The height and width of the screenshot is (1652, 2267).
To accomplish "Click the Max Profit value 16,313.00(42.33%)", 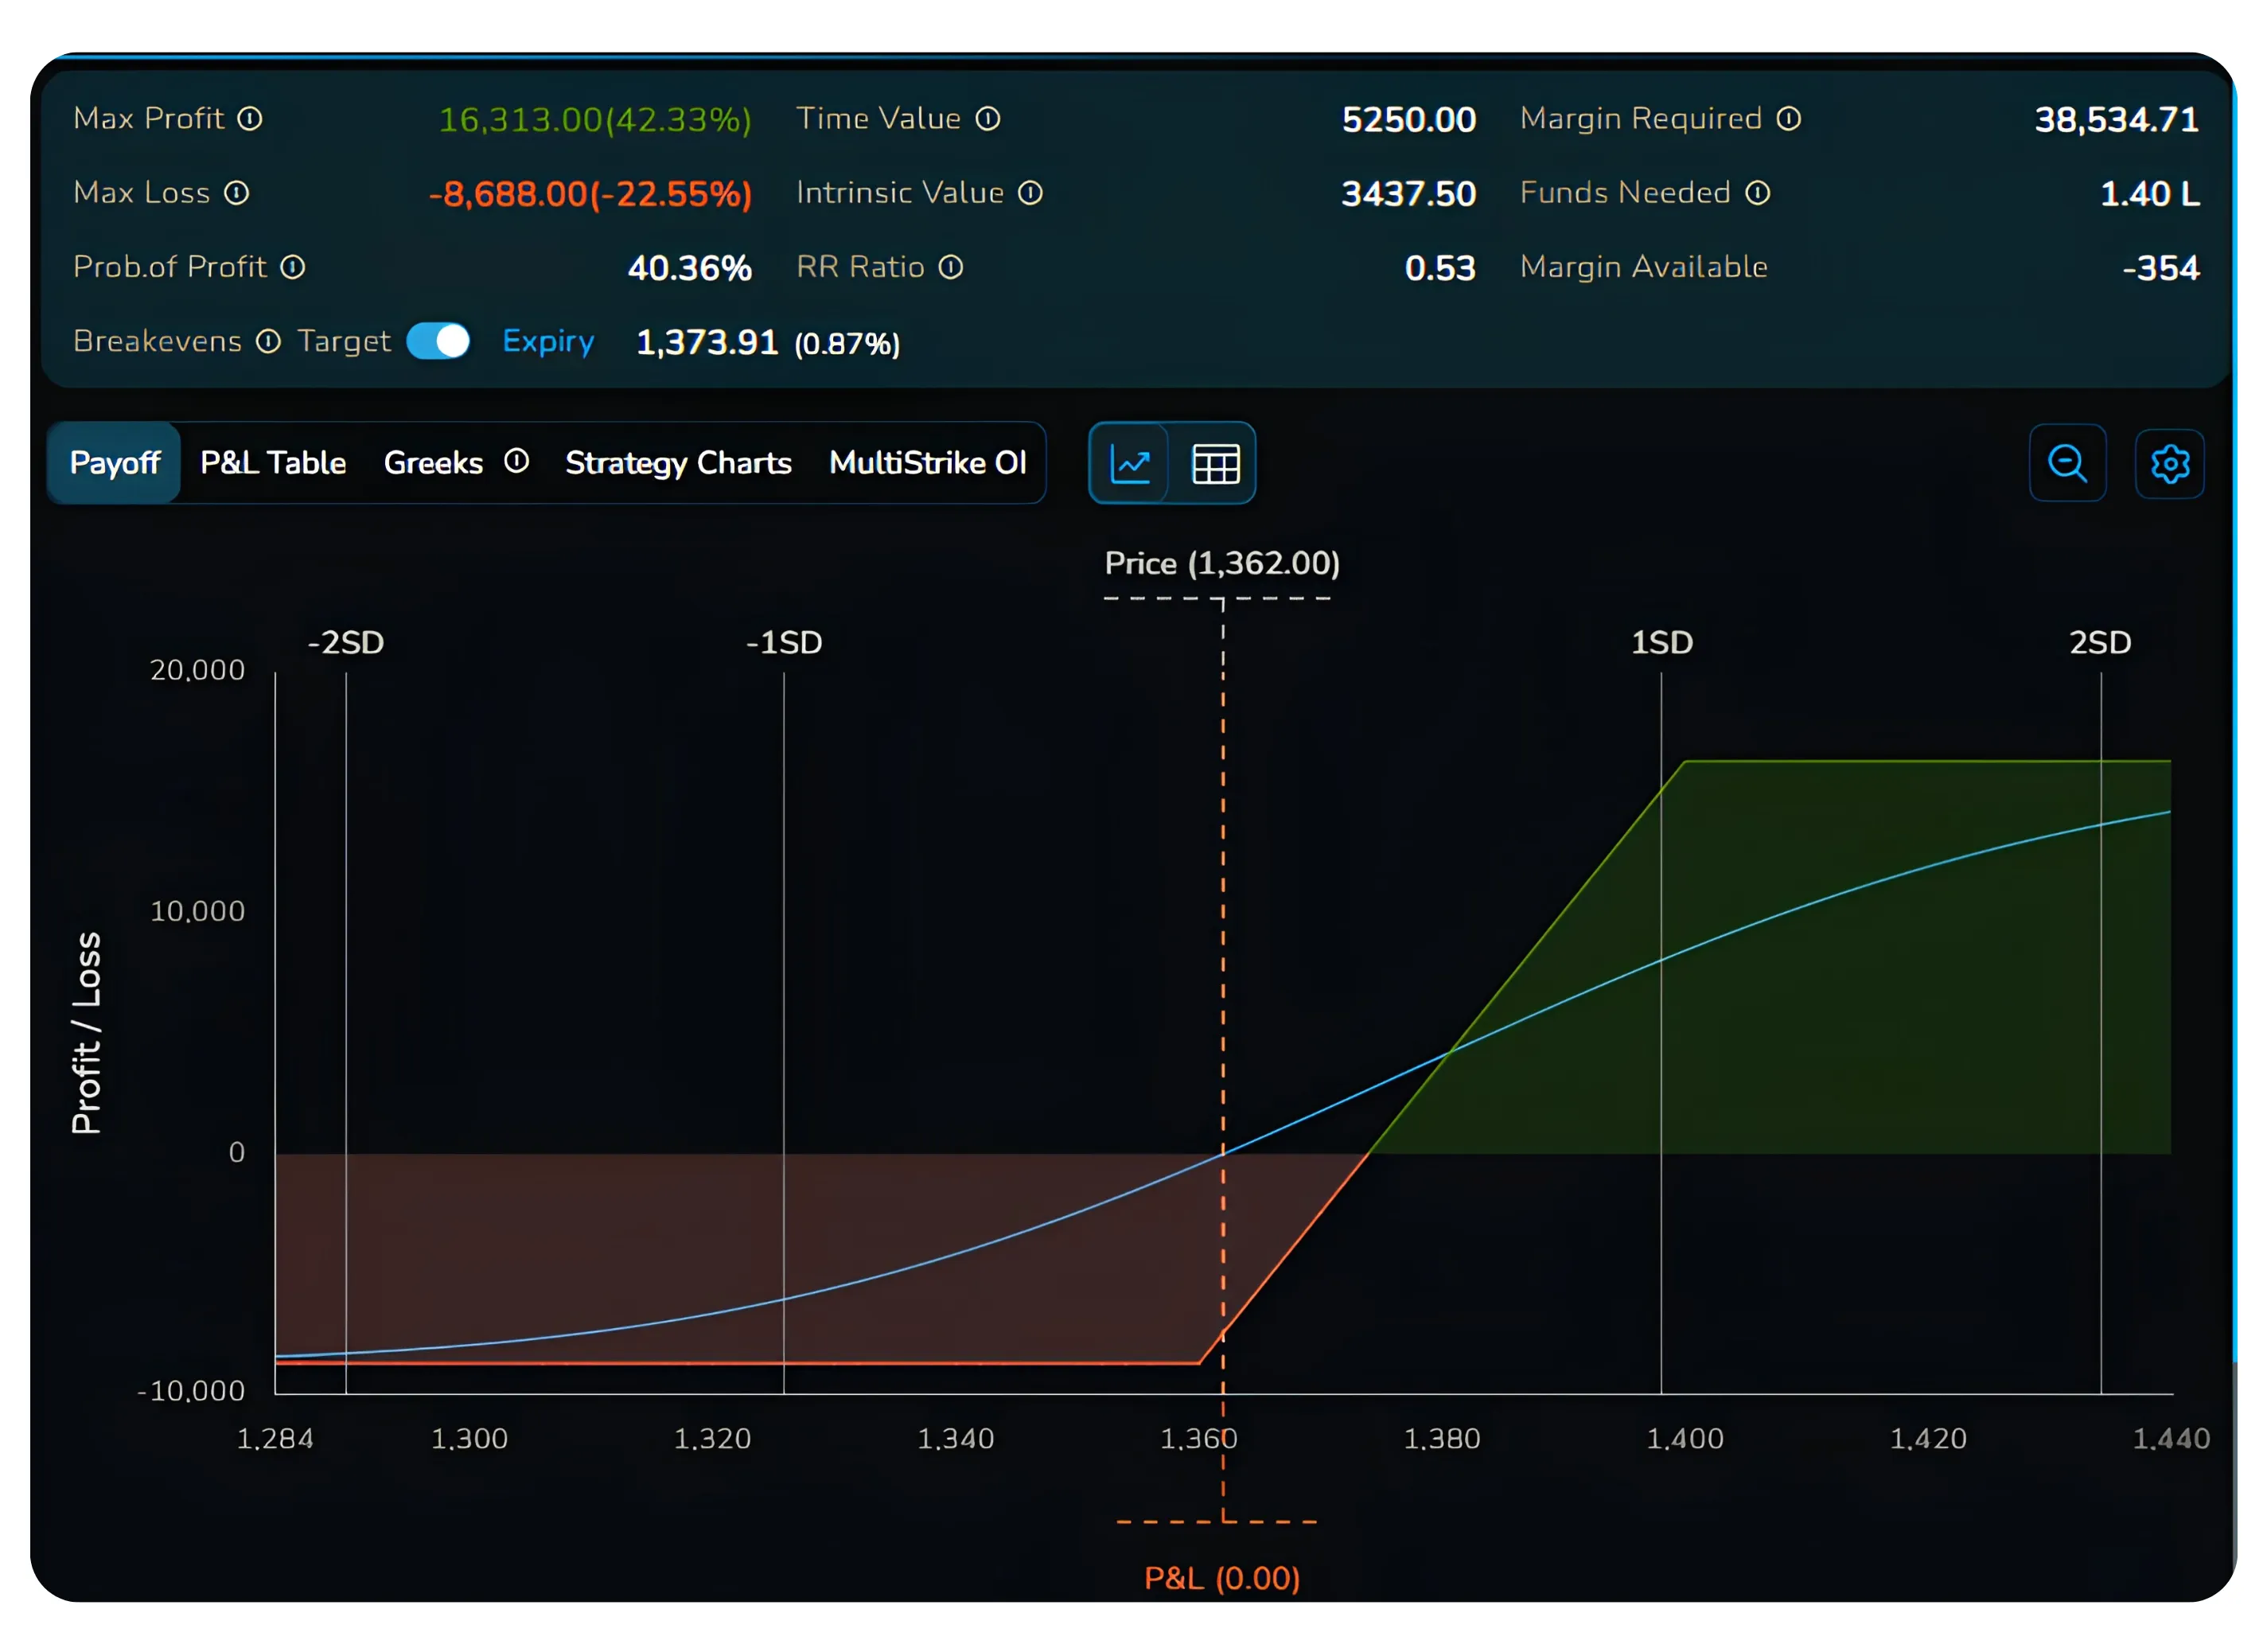I will point(595,120).
